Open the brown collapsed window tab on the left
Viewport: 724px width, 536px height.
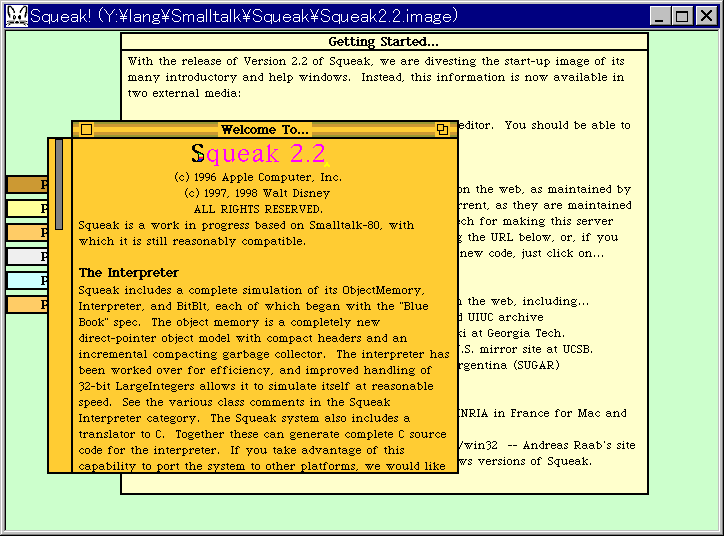coord(27,184)
